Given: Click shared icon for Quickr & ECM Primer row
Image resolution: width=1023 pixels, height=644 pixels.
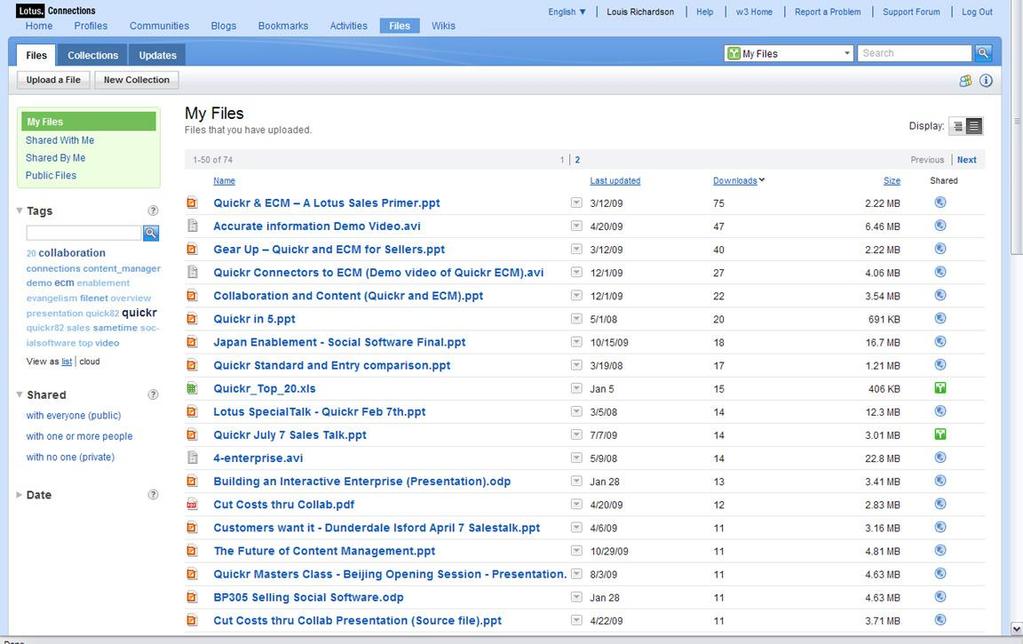Looking at the screenshot, I should point(940,202).
